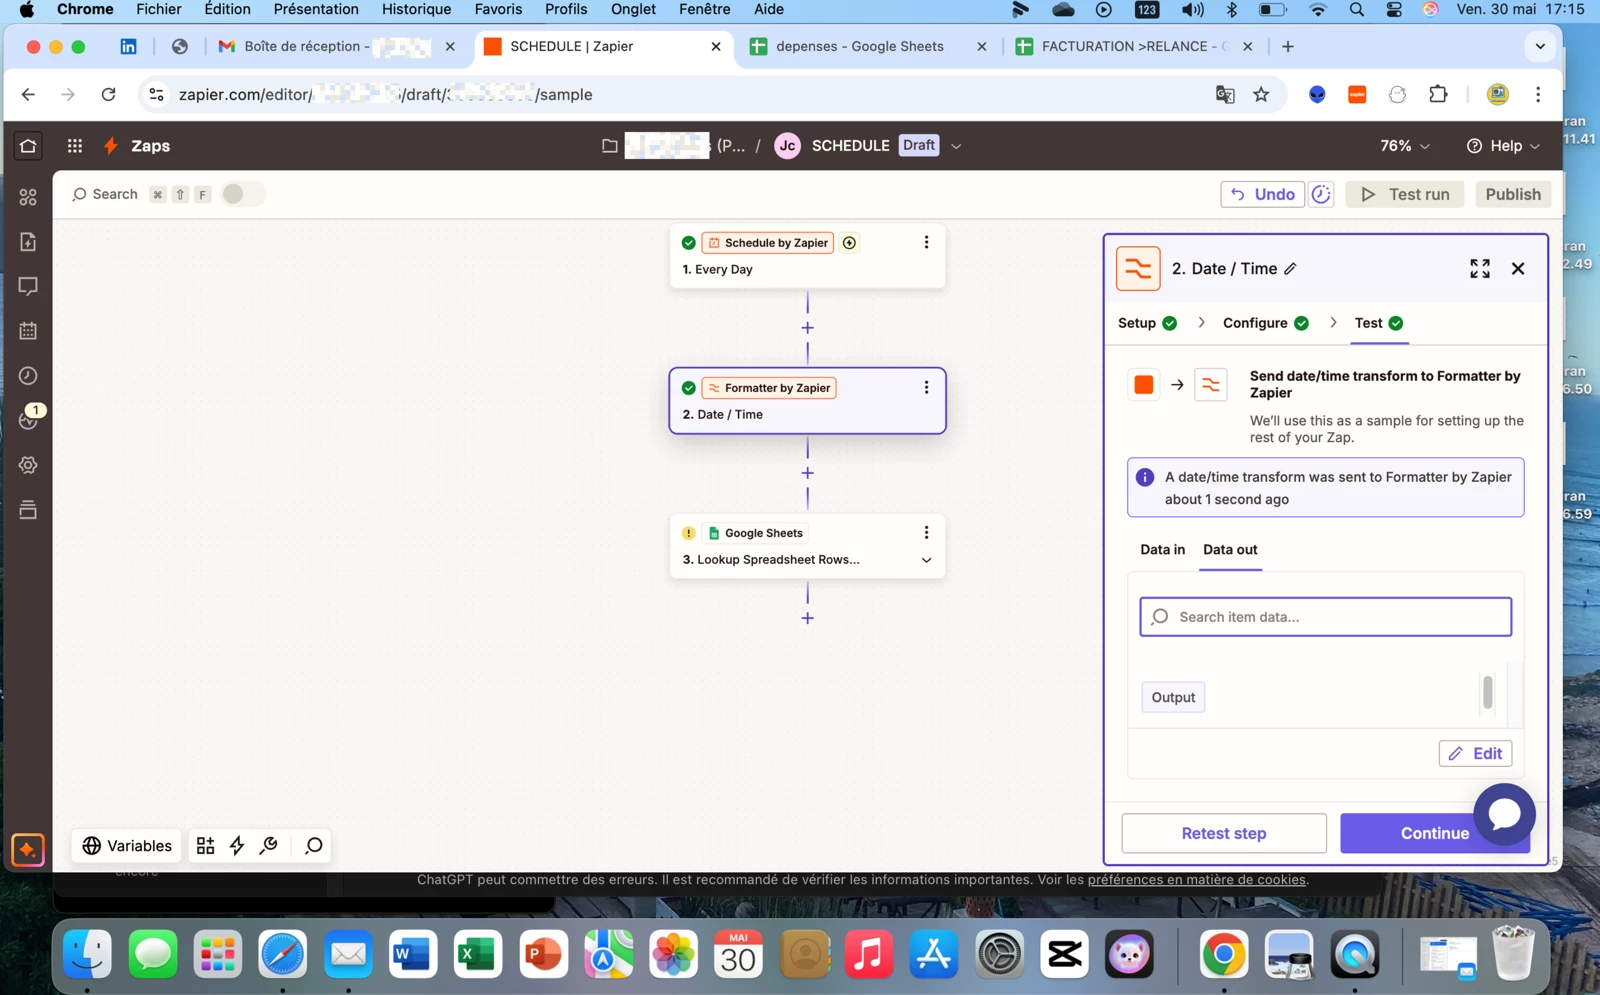Open three-dot menu of Google Sheets step

(x=926, y=533)
